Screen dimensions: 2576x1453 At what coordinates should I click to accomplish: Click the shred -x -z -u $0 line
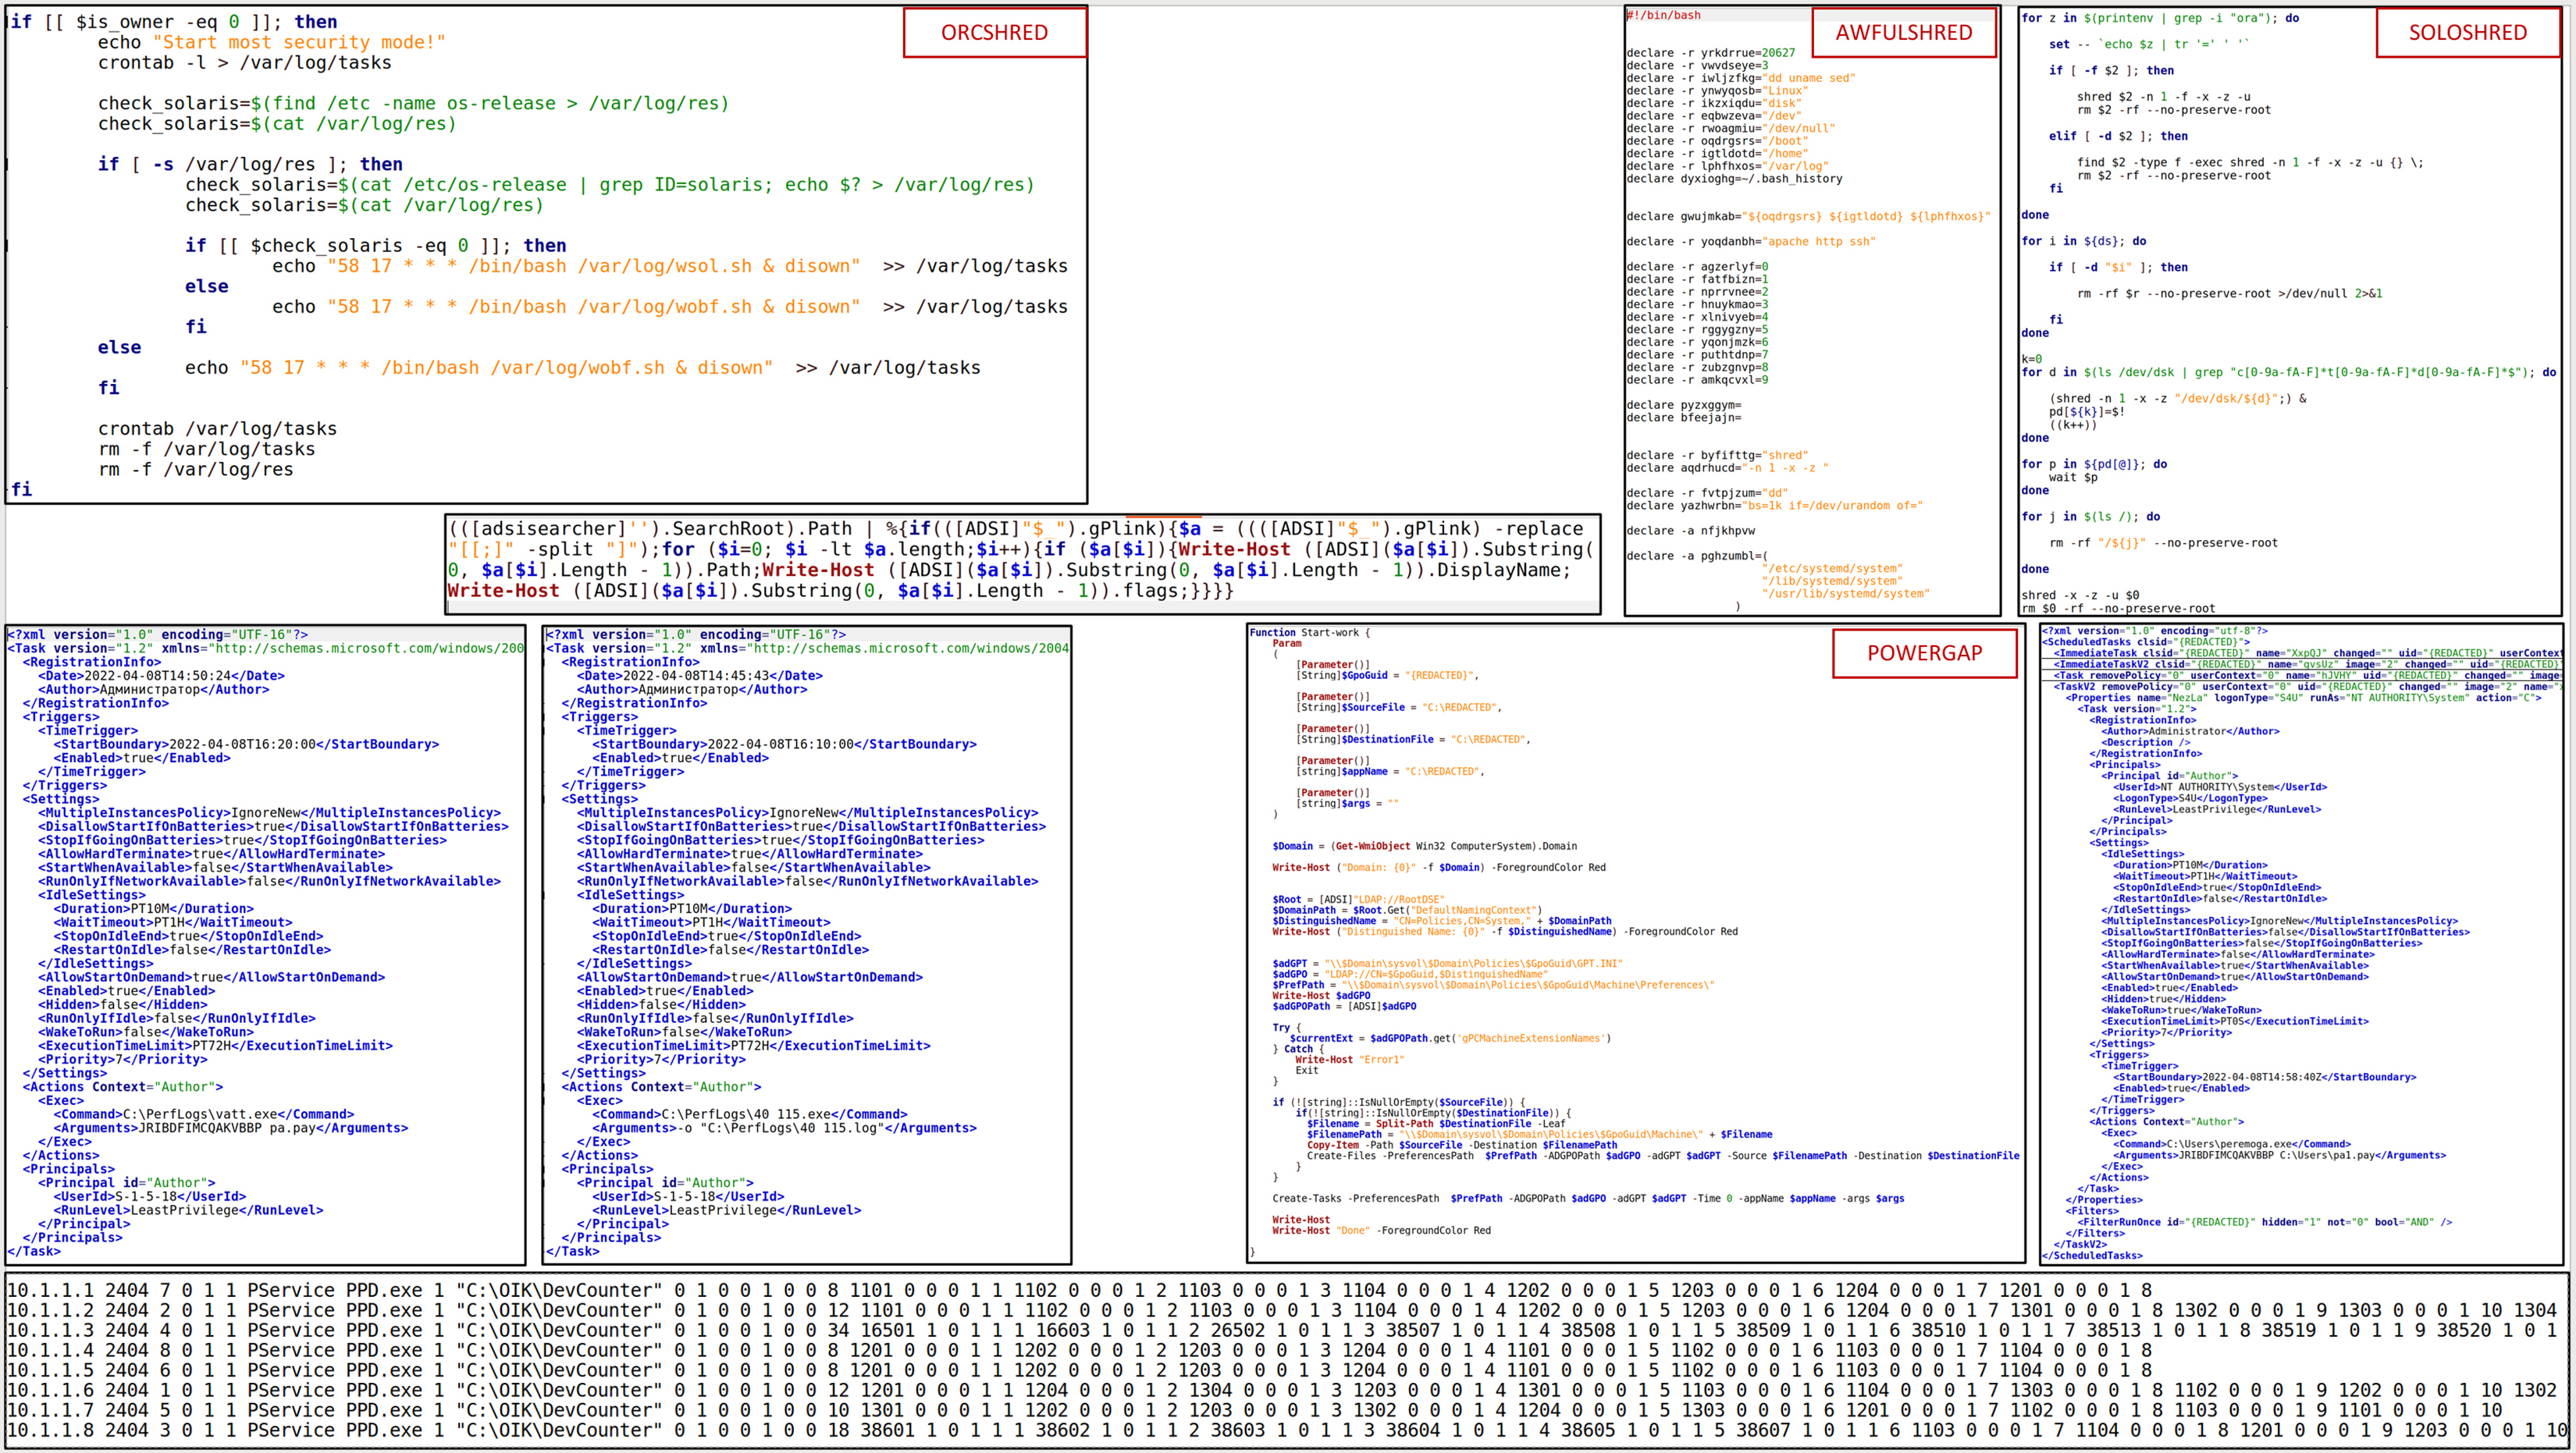point(2080,595)
